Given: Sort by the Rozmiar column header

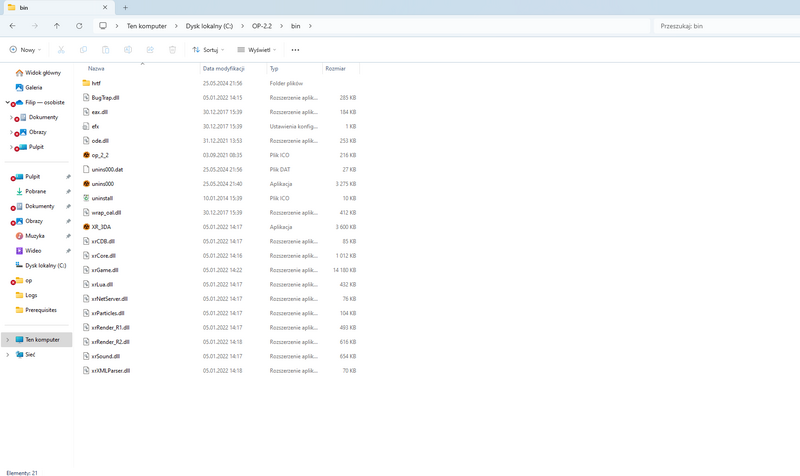Looking at the screenshot, I should pyautogui.click(x=335, y=69).
